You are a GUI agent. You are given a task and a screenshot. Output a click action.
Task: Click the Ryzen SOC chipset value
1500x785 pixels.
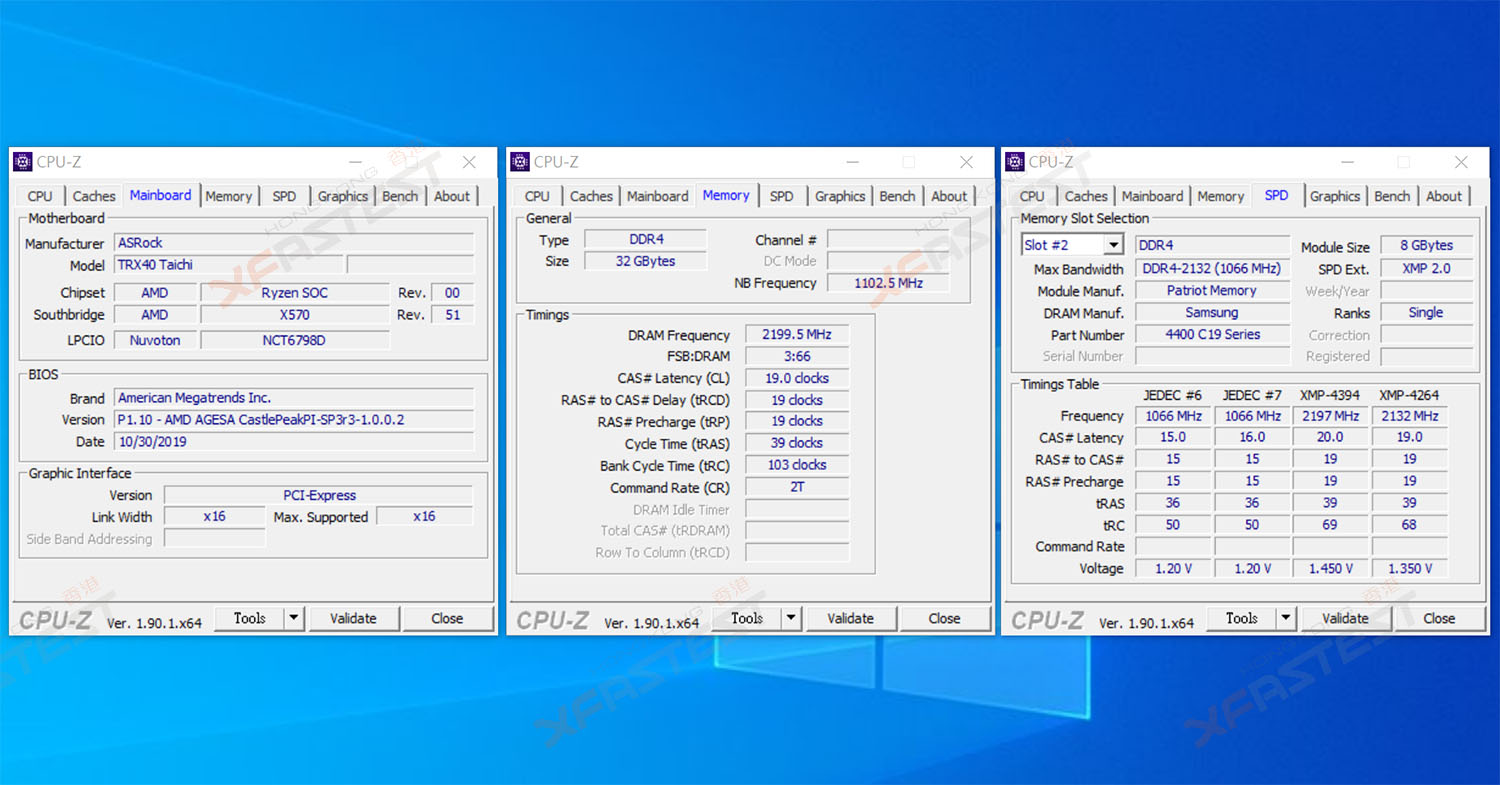point(294,293)
